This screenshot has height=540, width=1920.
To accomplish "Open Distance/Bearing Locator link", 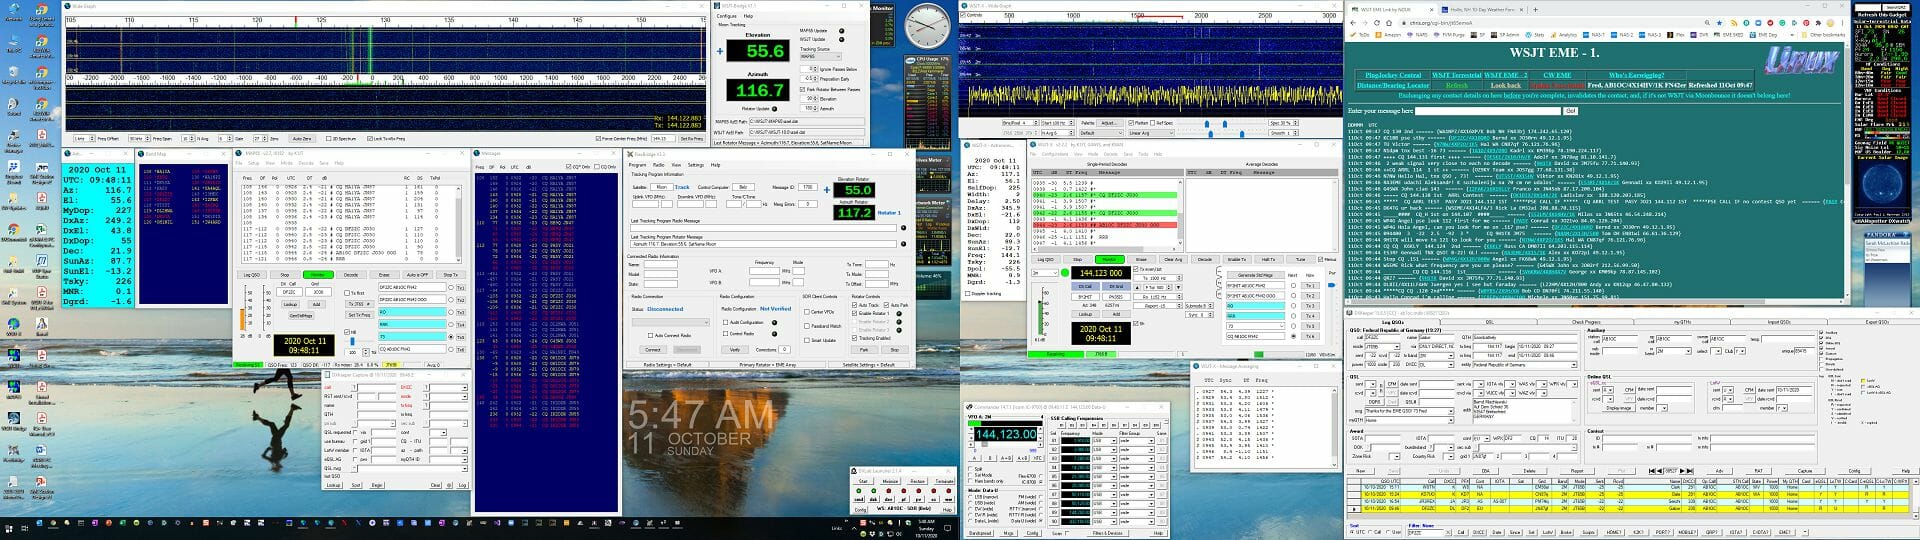I will tap(1393, 86).
